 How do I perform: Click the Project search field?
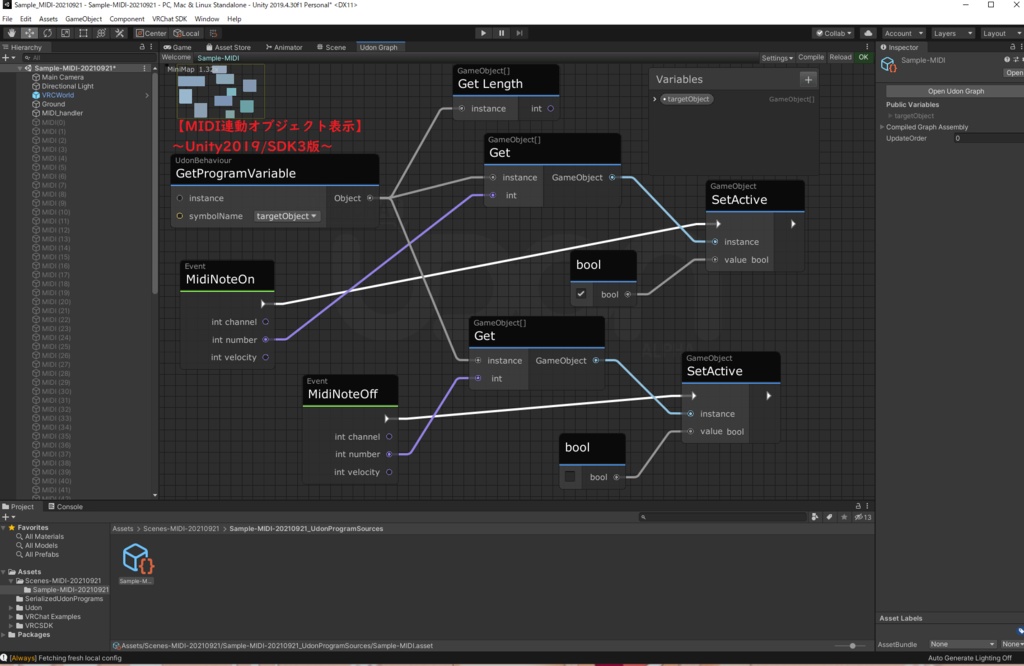724,516
